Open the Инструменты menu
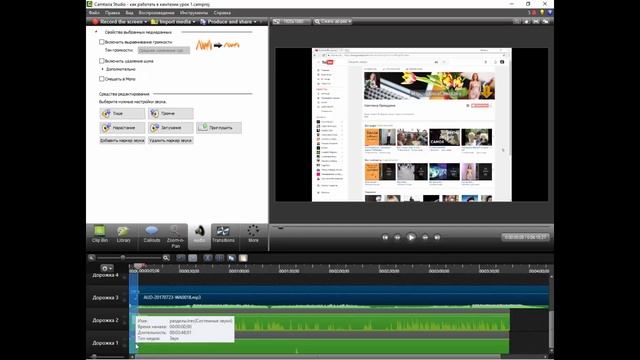This screenshot has height=360, width=640. pos(194,13)
